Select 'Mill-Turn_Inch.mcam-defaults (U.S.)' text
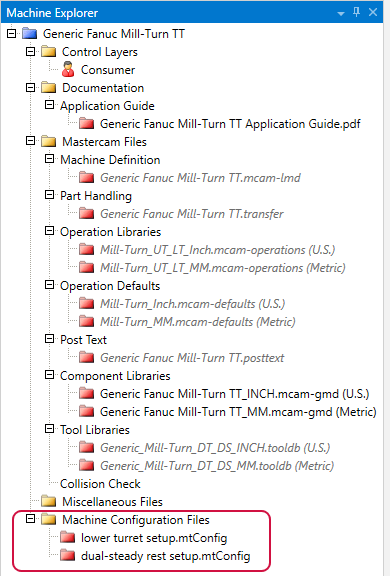Screen dimensions: 390x576 [x=193, y=304]
